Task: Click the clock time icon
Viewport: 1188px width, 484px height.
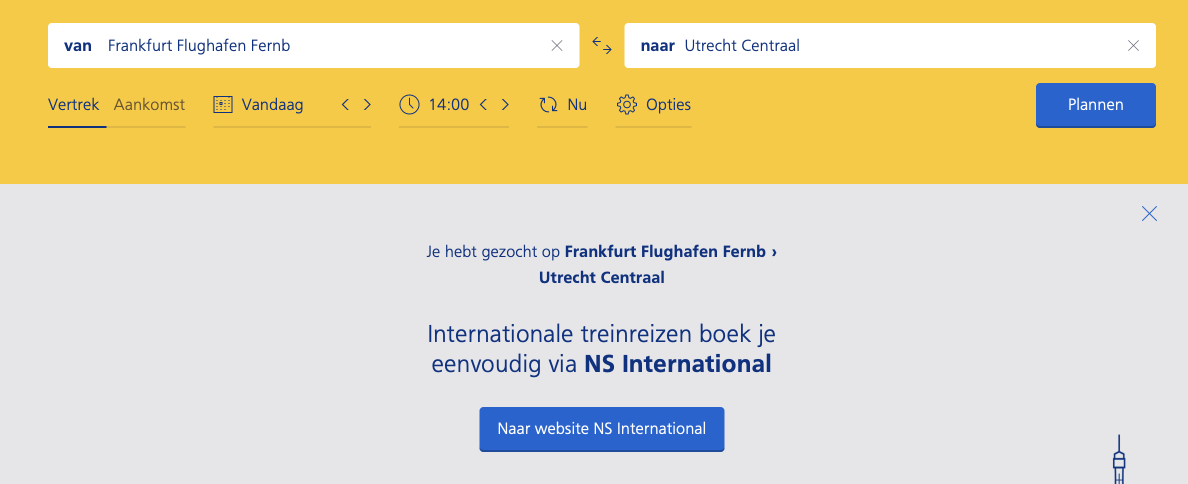Action: point(409,104)
